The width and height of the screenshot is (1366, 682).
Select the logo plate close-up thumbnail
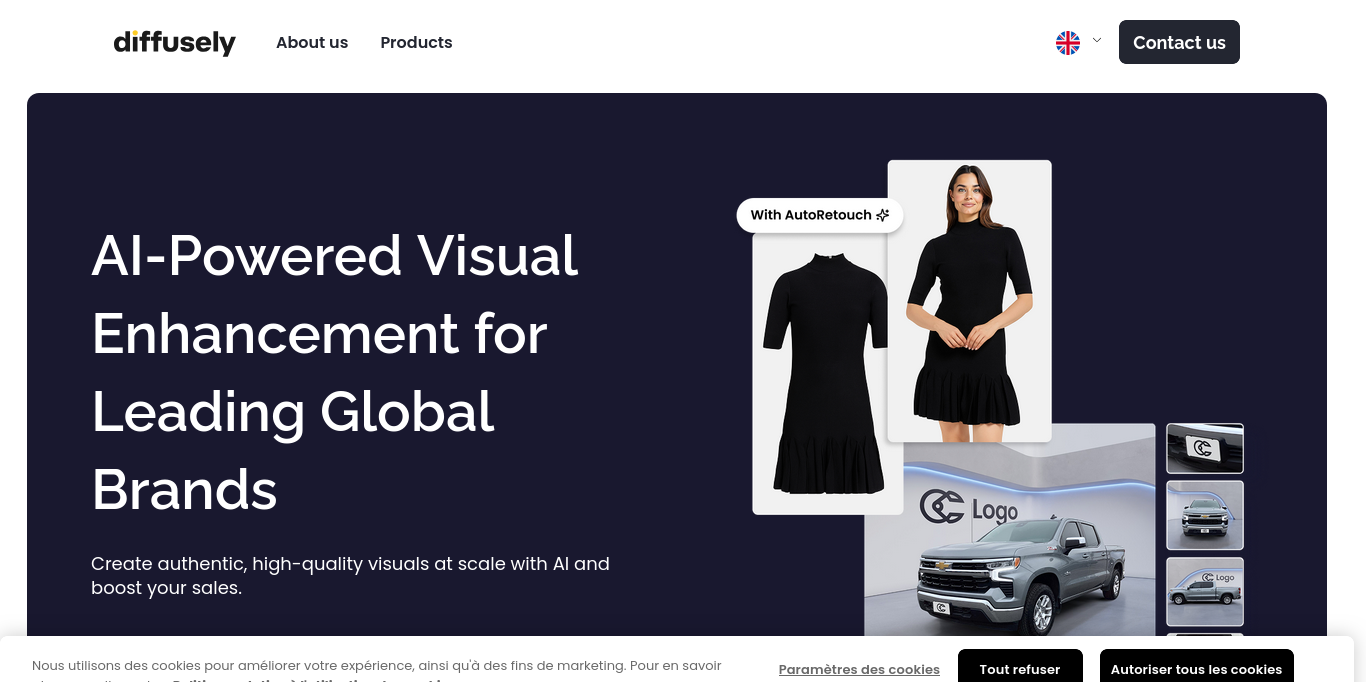(1205, 448)
